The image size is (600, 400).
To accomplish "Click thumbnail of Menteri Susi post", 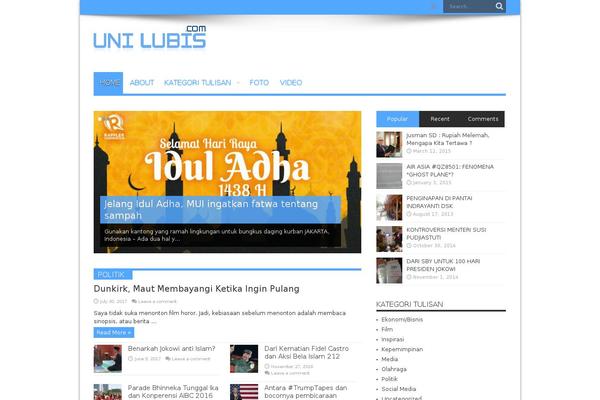I will (x=389, y=239).
